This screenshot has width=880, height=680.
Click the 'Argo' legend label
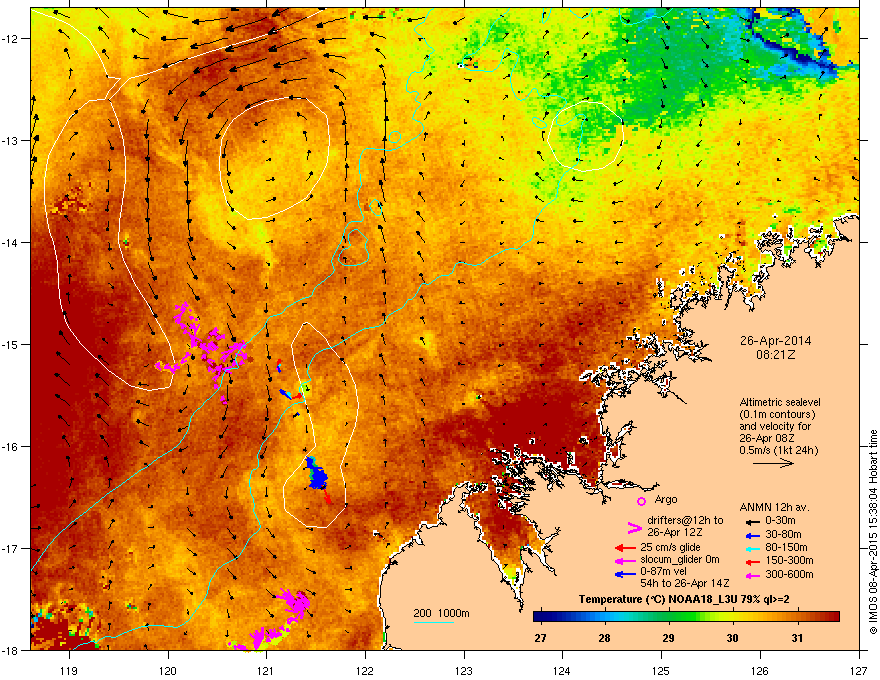pyautogui.click(x=666, y=499)
